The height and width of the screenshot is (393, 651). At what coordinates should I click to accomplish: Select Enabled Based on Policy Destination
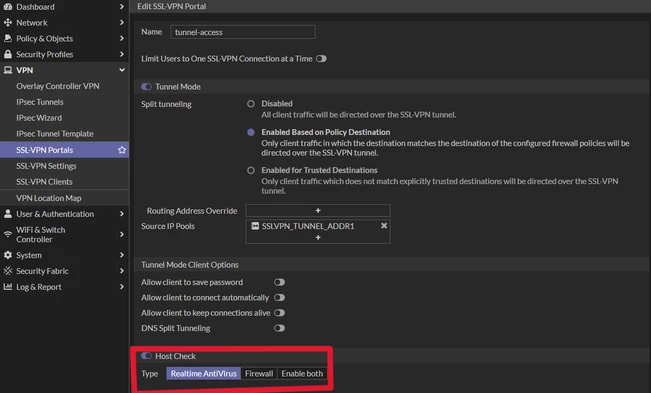251,132
